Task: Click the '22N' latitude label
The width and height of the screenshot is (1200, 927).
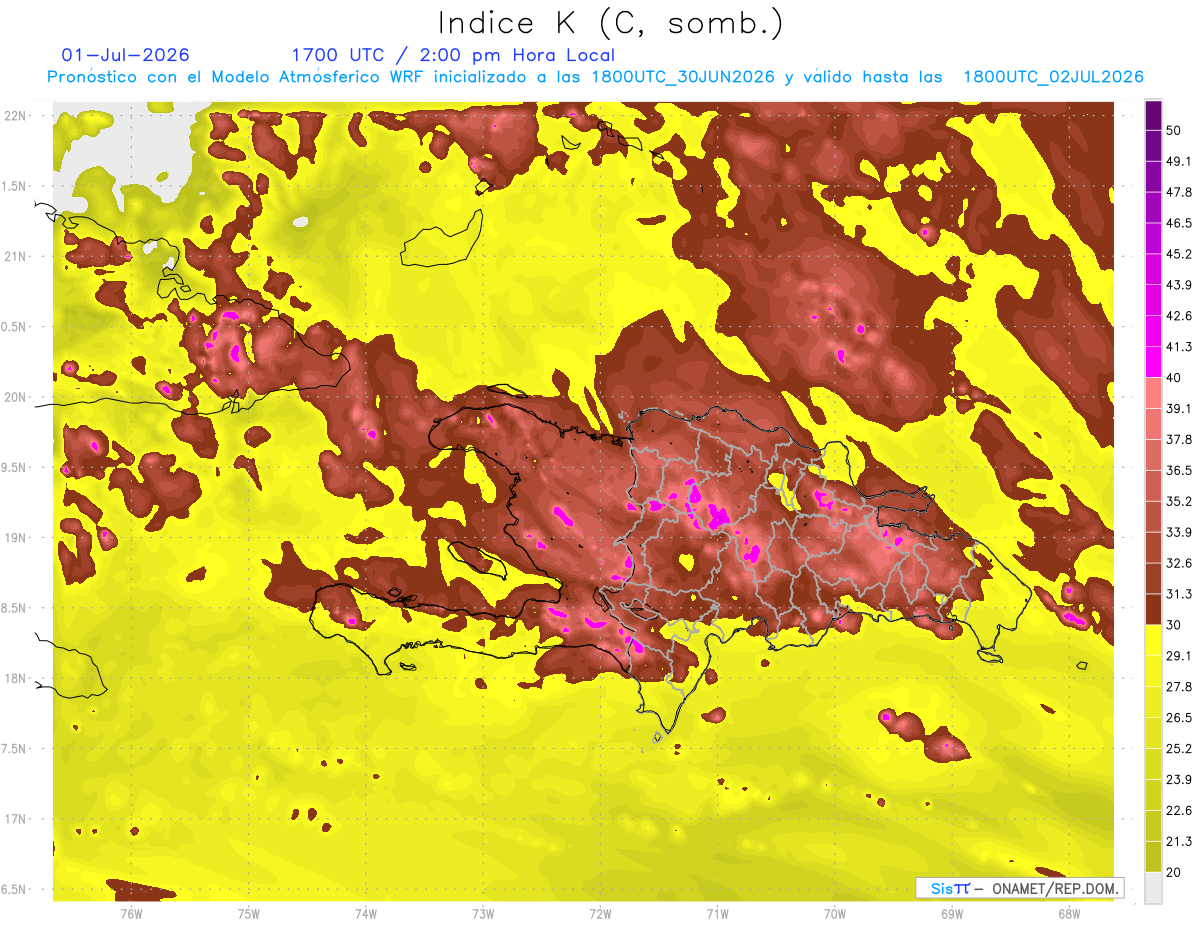Action: [x=16, y=116]
